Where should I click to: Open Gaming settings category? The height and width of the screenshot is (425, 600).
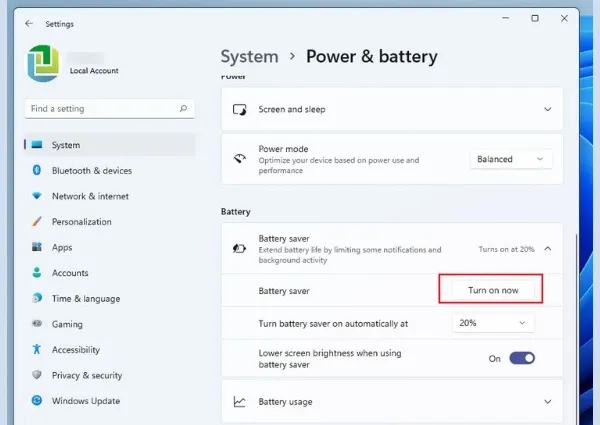coord(110,324)
